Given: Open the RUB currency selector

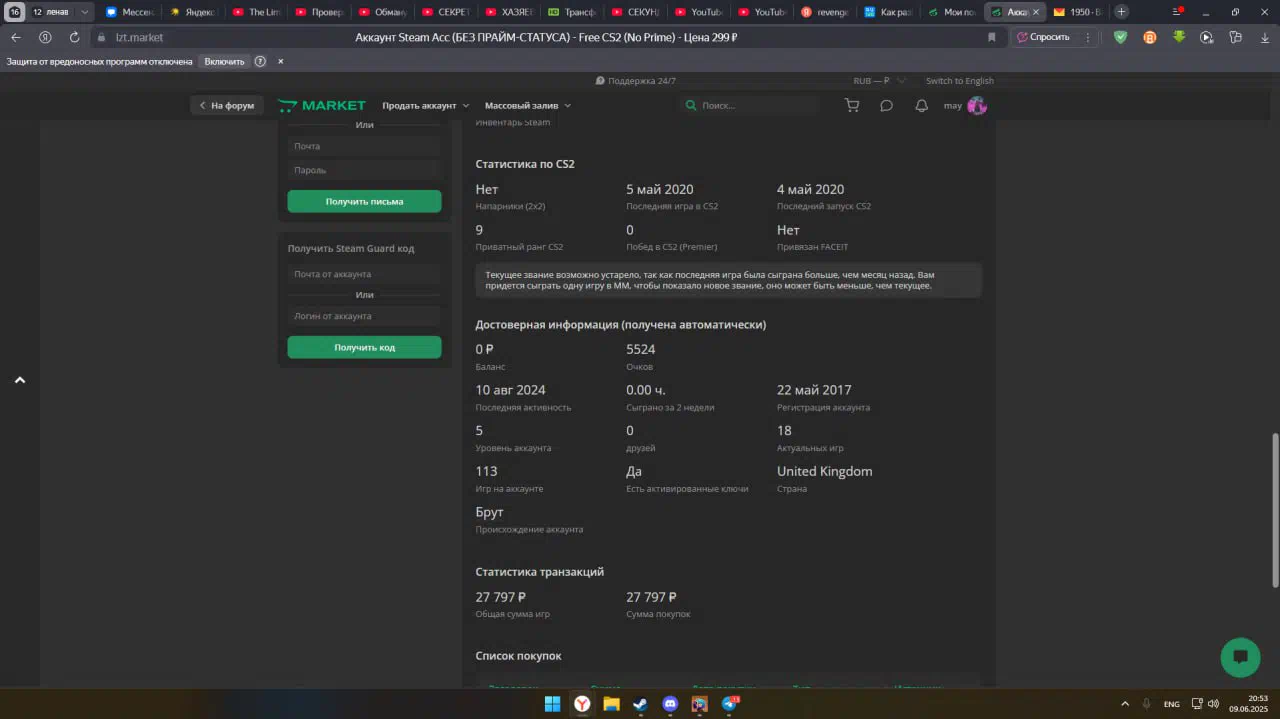Looking at the screenshot, I should pos(879,81).
